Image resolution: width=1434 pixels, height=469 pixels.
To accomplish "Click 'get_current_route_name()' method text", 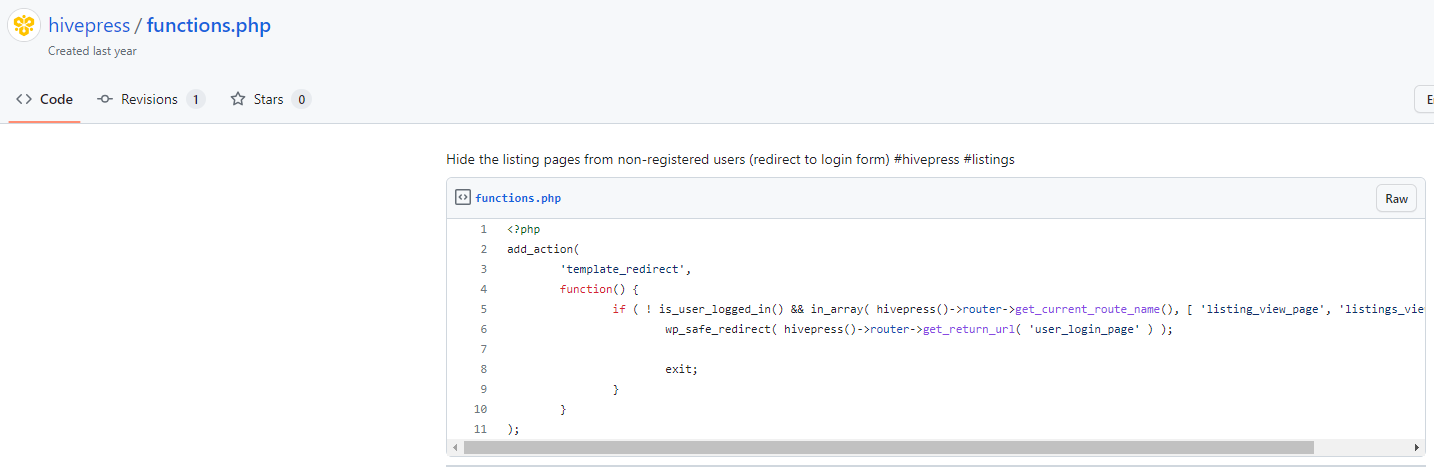I will (x=1094, y=309).
